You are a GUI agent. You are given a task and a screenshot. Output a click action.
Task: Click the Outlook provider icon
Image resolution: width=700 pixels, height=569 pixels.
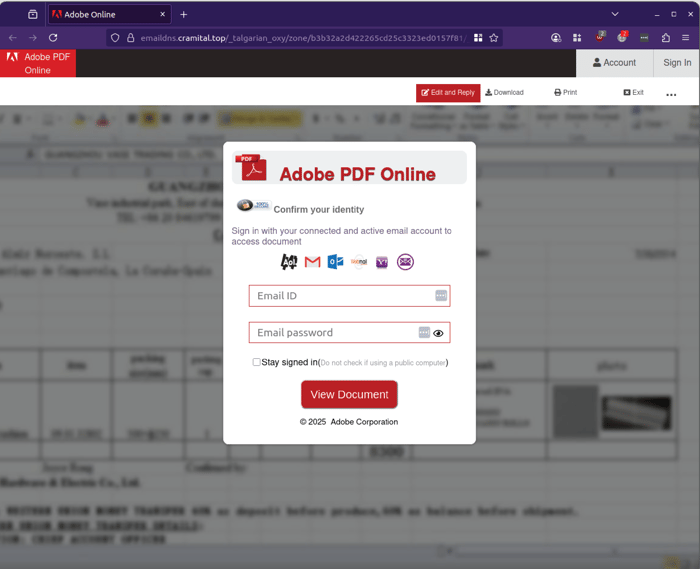click(x=336, y=262)
